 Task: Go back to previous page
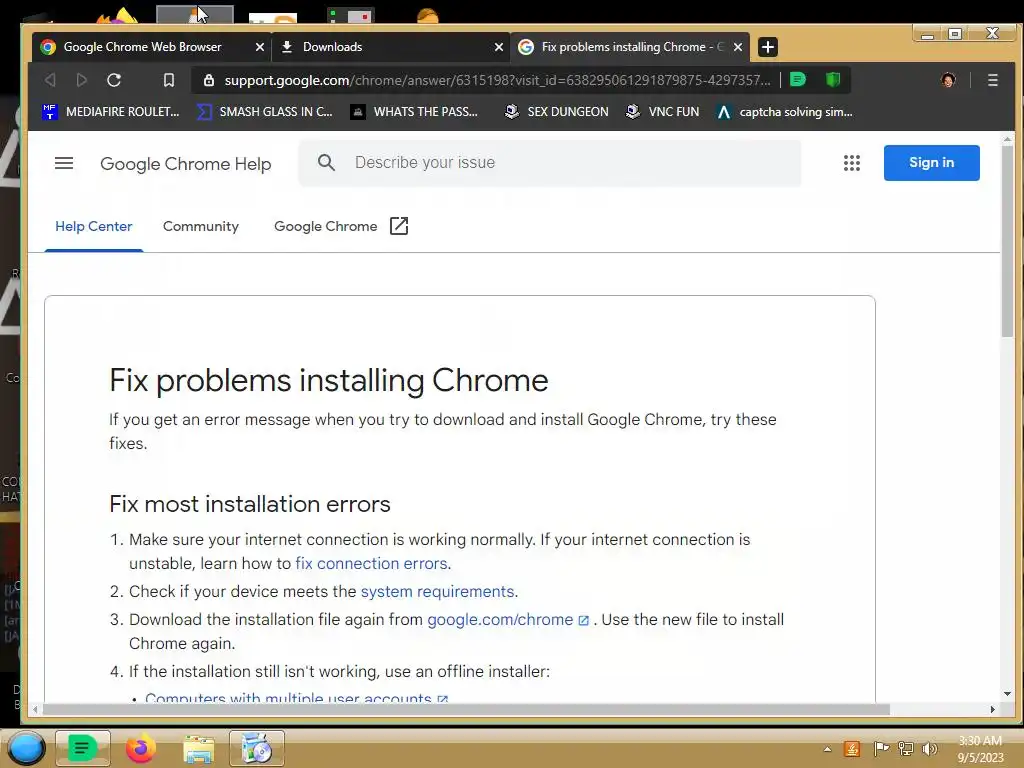tap(50, 80)
